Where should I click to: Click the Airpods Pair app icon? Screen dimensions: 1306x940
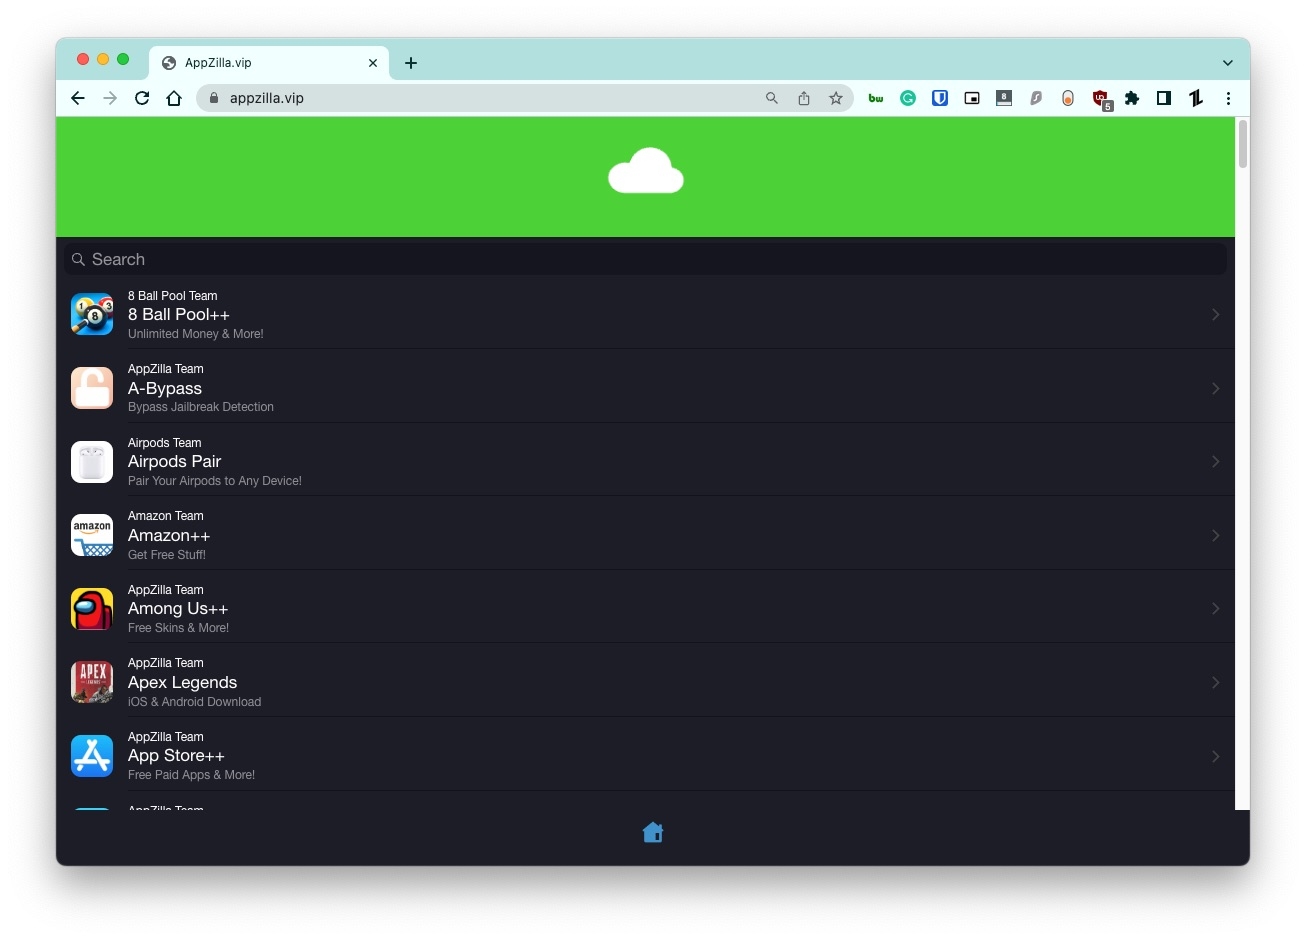tap(92, 462)
